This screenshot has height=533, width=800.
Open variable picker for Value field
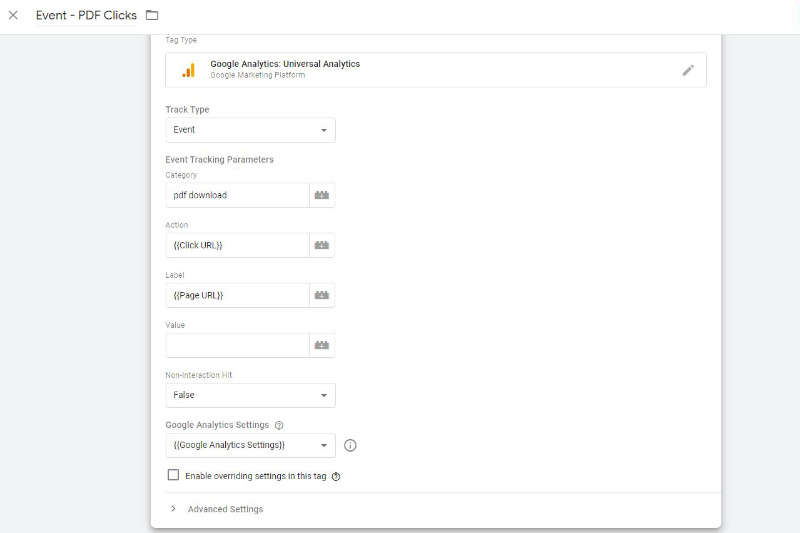tap(321, 345)
